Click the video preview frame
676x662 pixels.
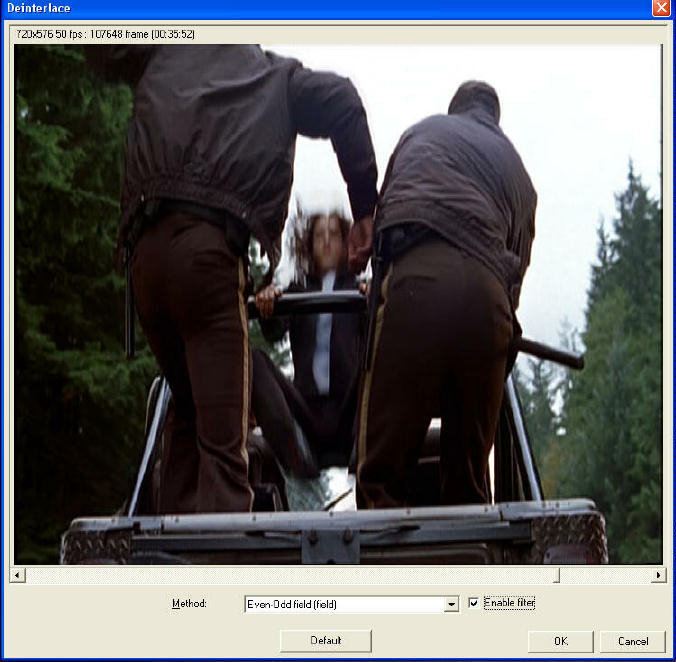(x=338, y=304)
